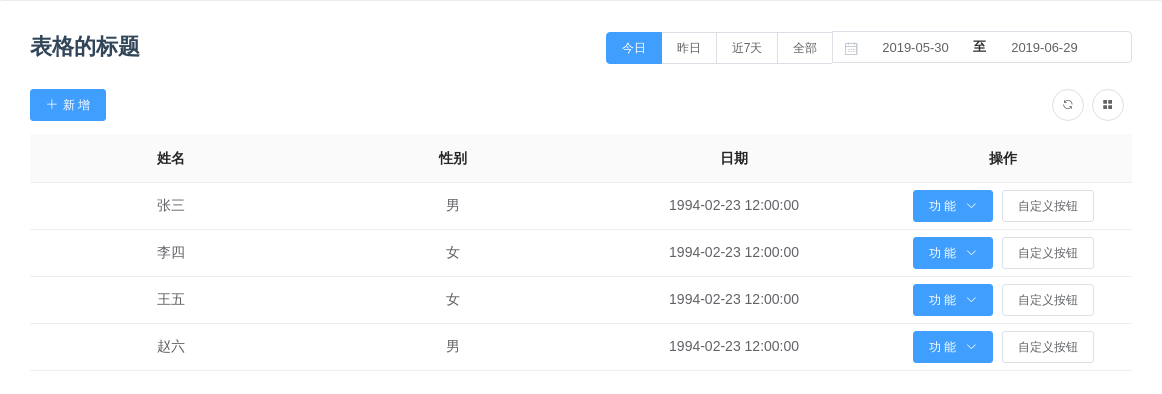Click start date 2019-05-30 field
The width and height of the screenshot is (1162, 394).
pyautogui.click(x=915, y=48)
